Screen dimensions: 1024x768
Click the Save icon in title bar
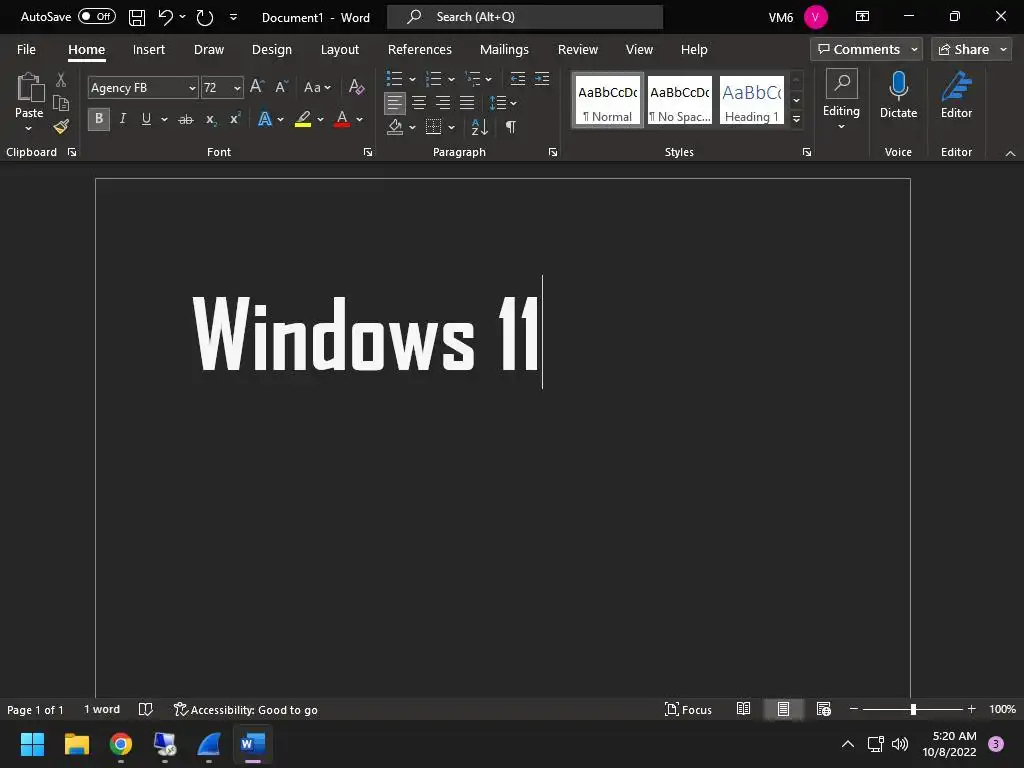pyautogui.click(x=136, y=18)
